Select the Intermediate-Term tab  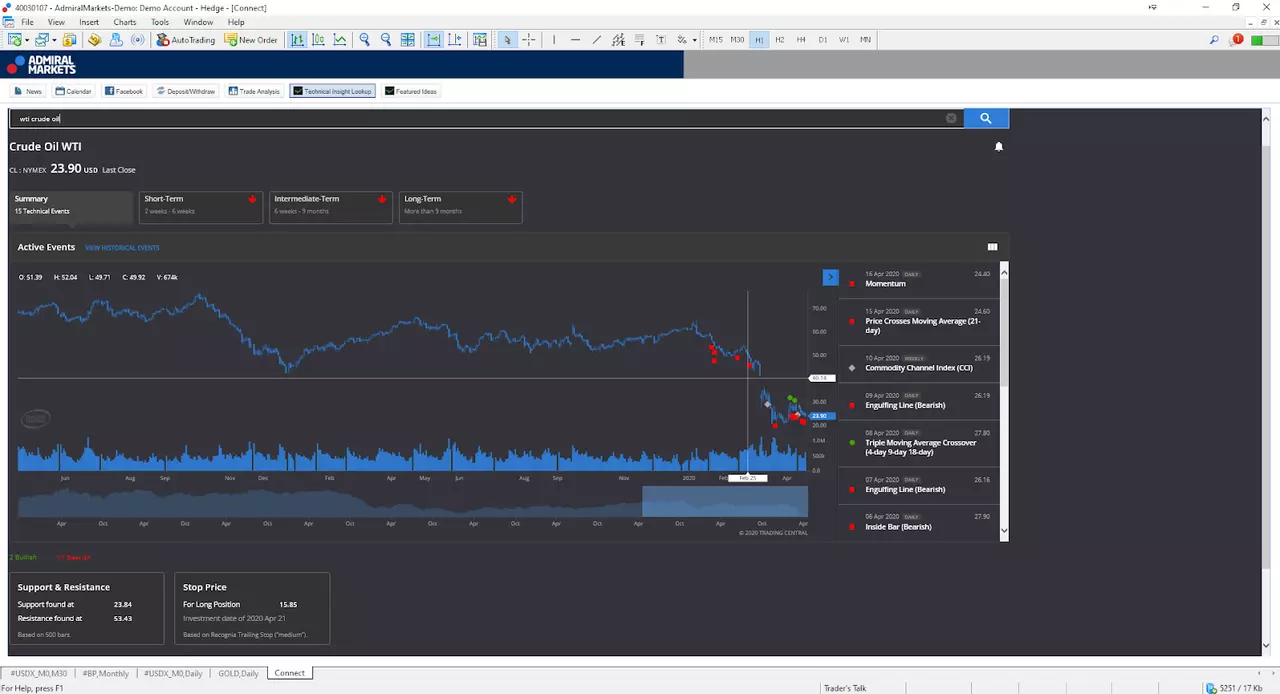[x=331, y=205]
